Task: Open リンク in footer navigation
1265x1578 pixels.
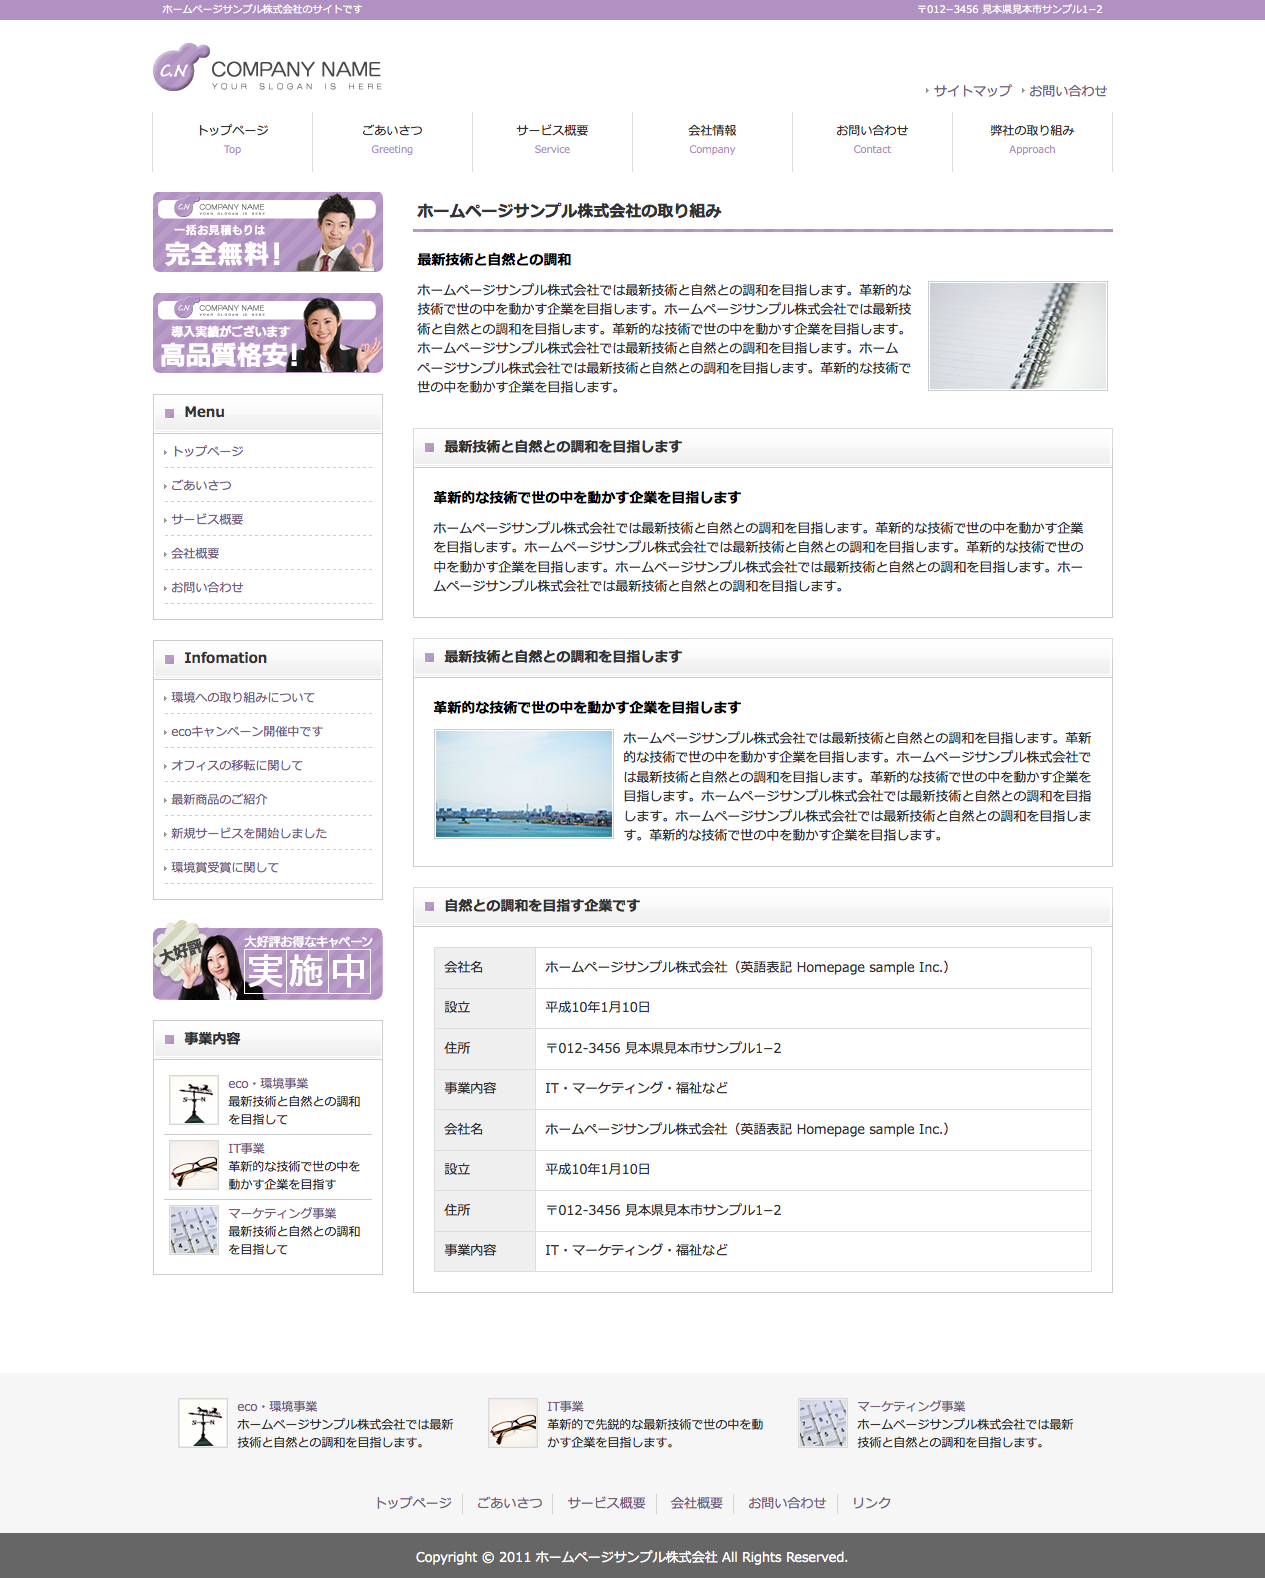Action: point(872,1503)
